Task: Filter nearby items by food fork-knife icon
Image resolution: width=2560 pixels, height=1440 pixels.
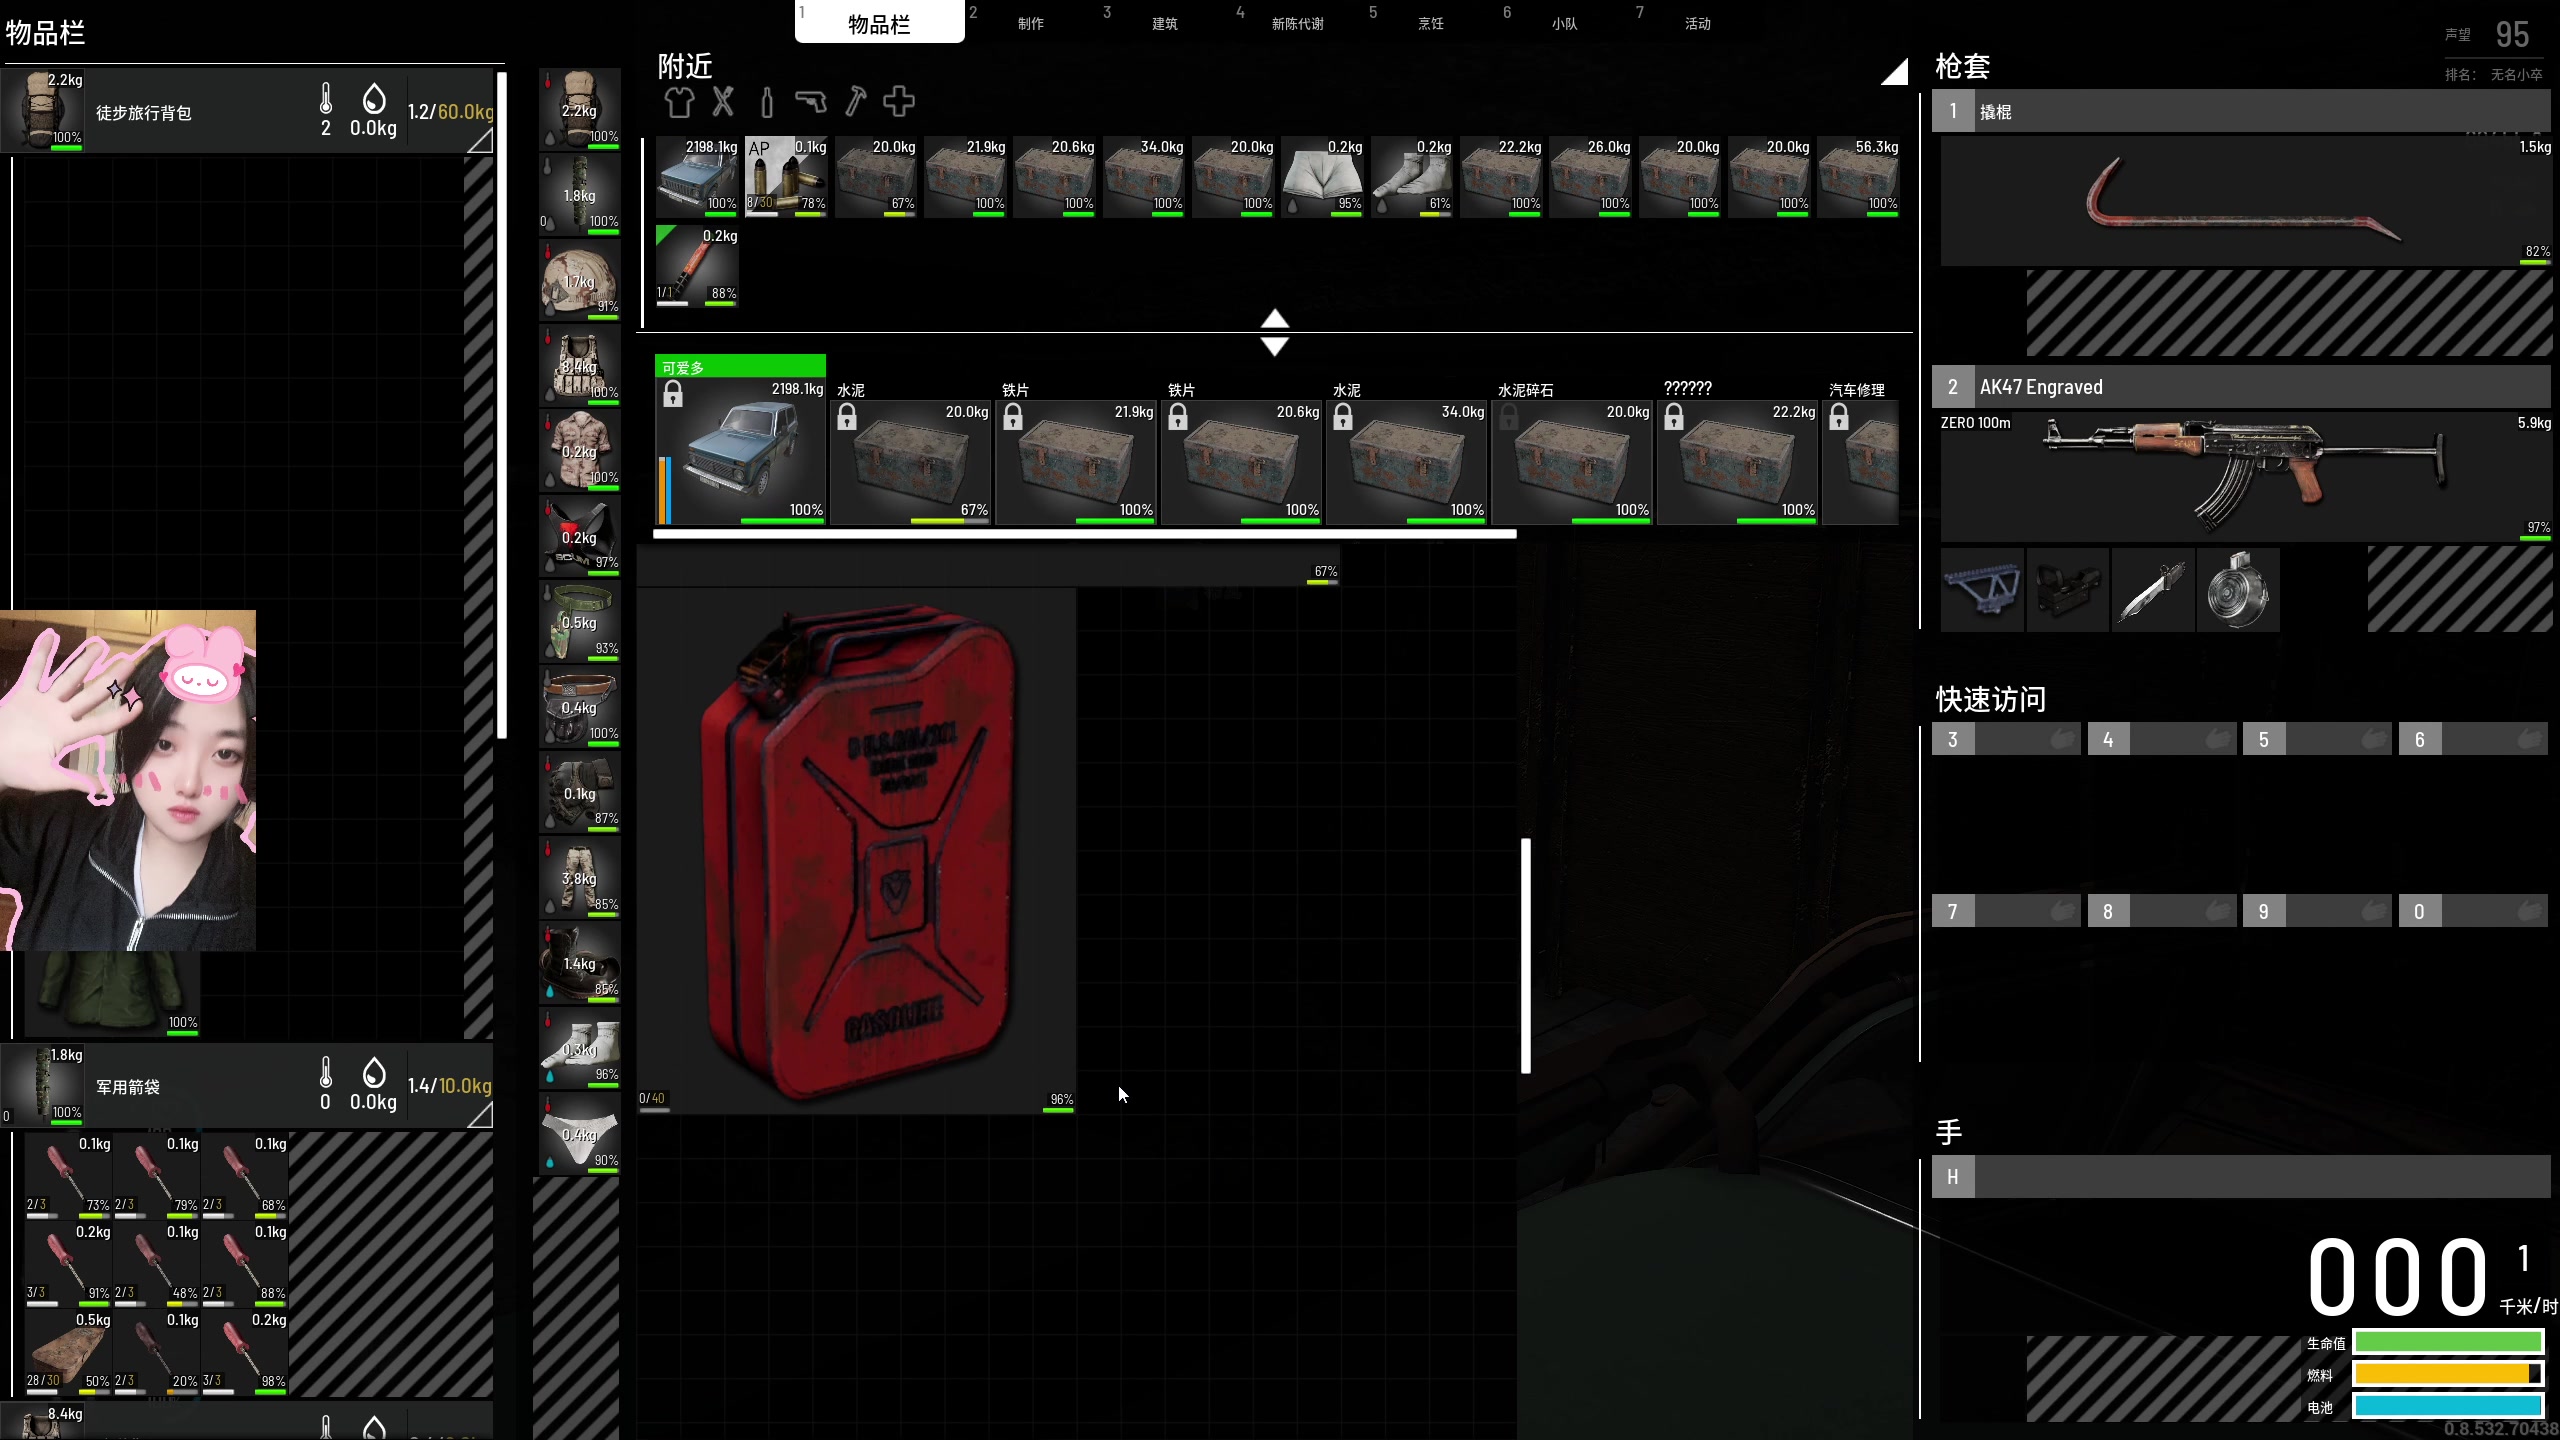Action: click(x=723, y=102)
